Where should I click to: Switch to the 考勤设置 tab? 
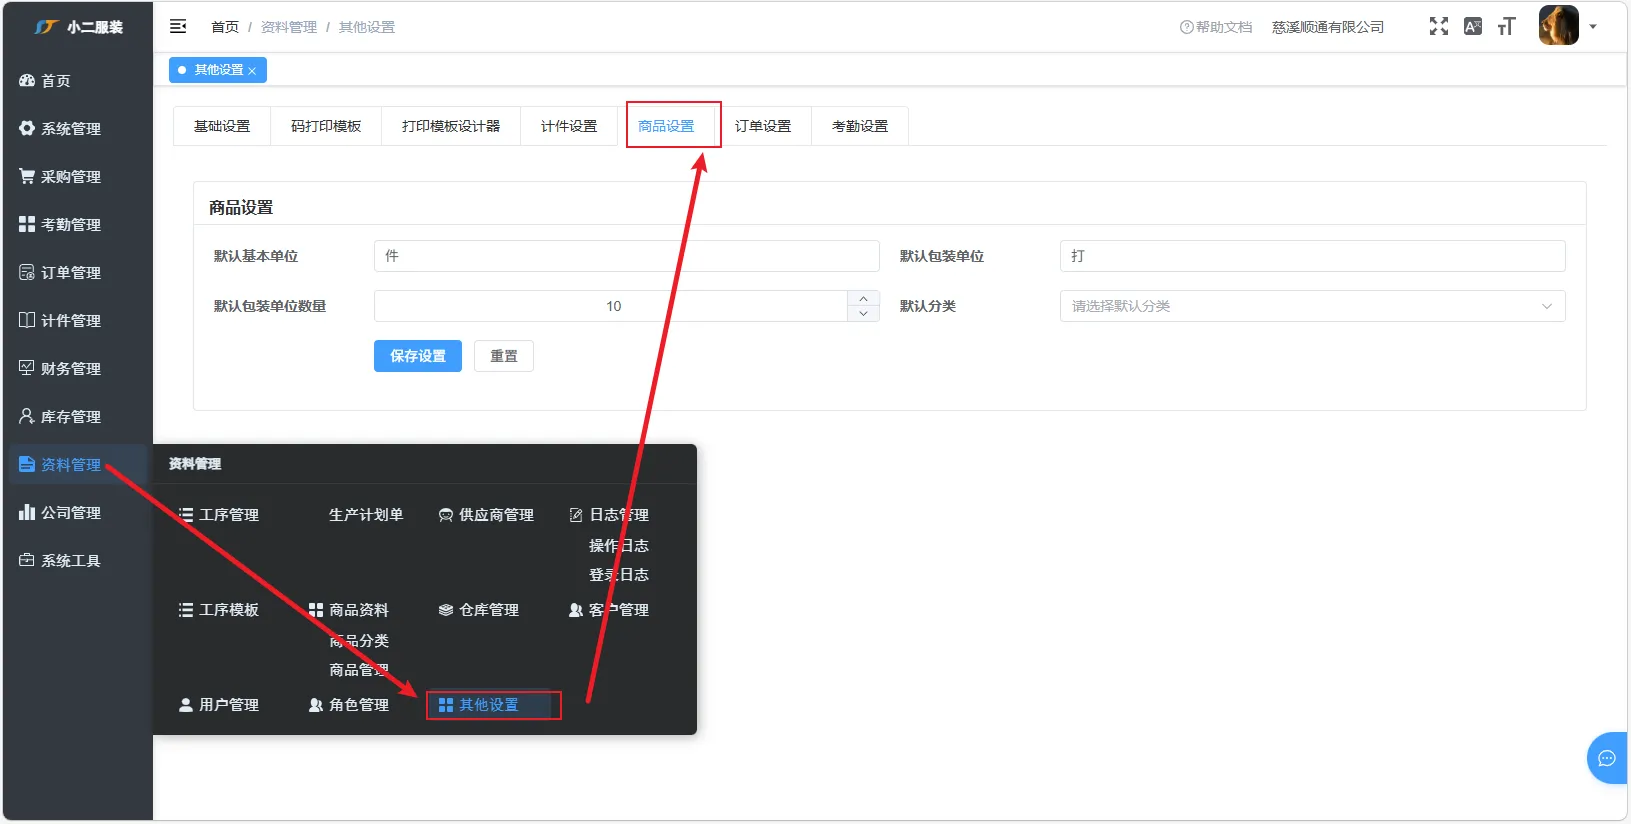tap(860, 126)
